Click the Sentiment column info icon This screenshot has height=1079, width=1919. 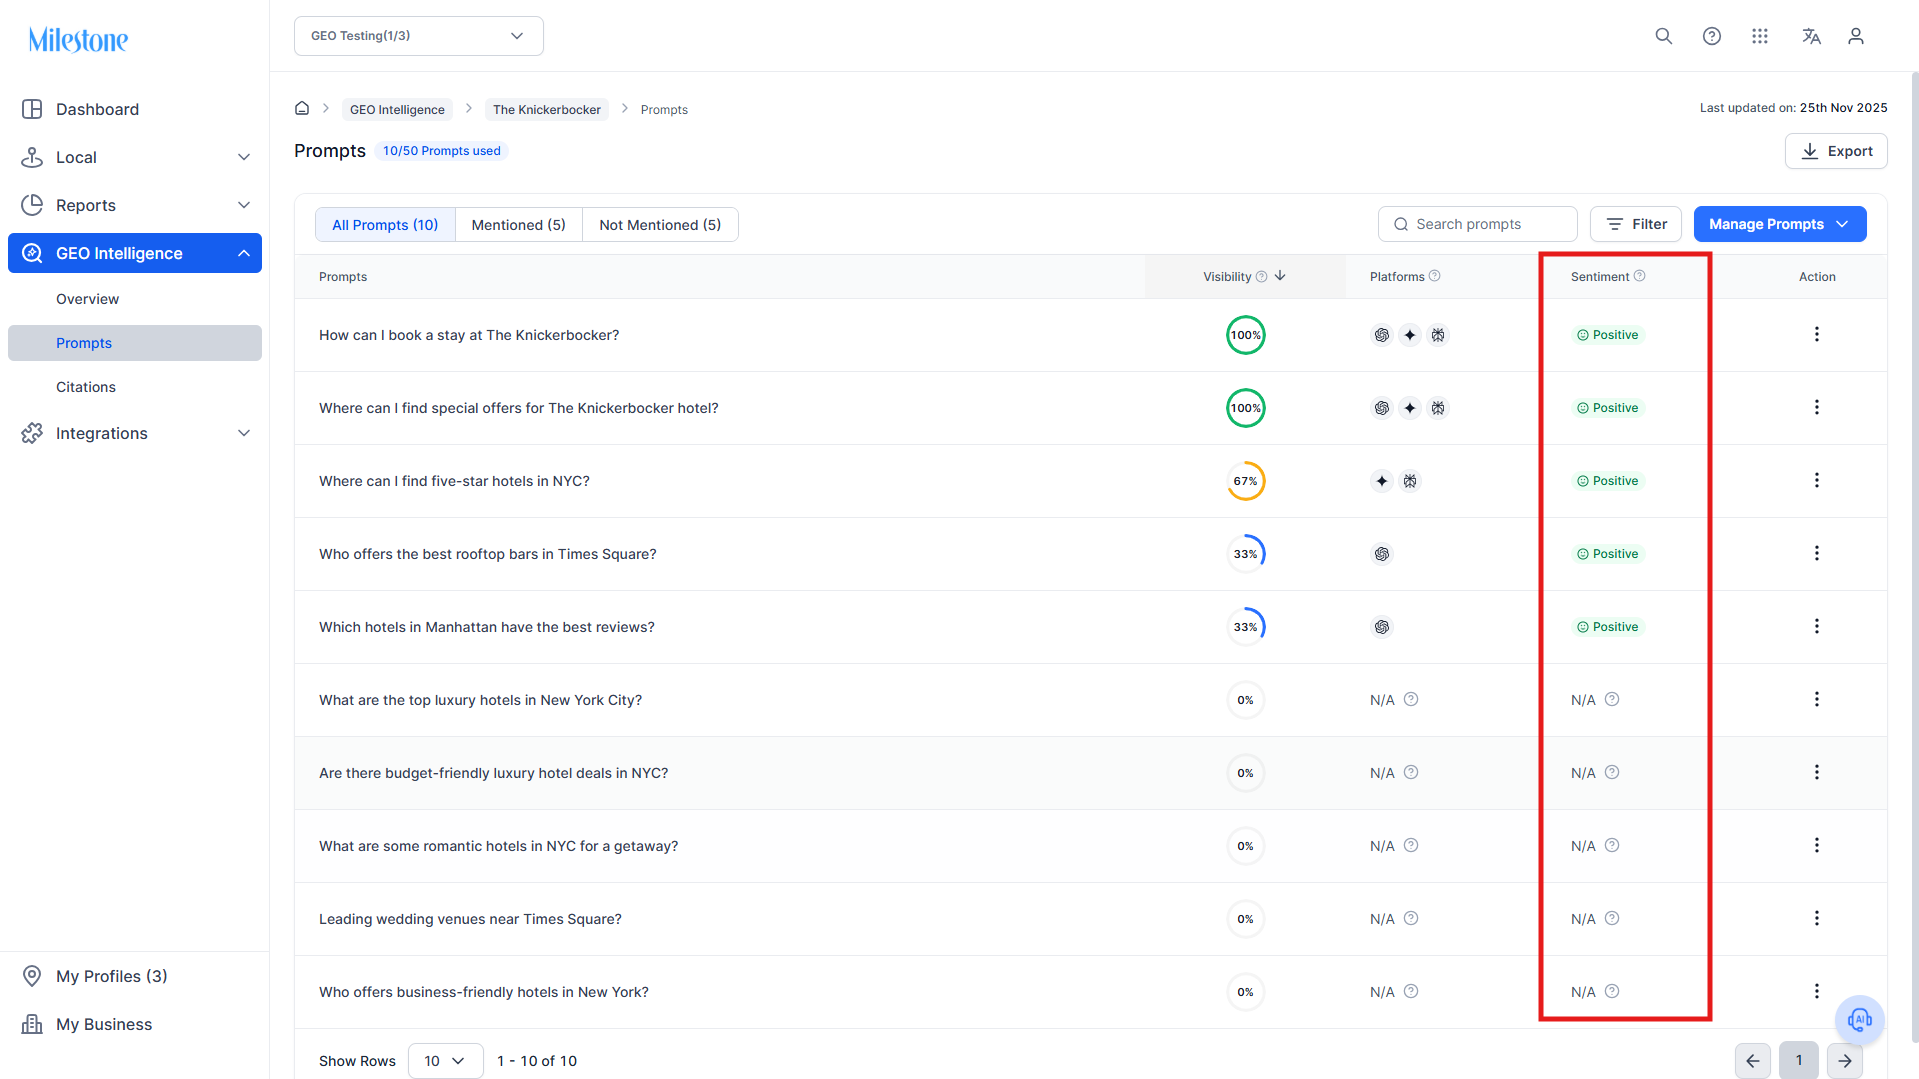click(1640, 276)
